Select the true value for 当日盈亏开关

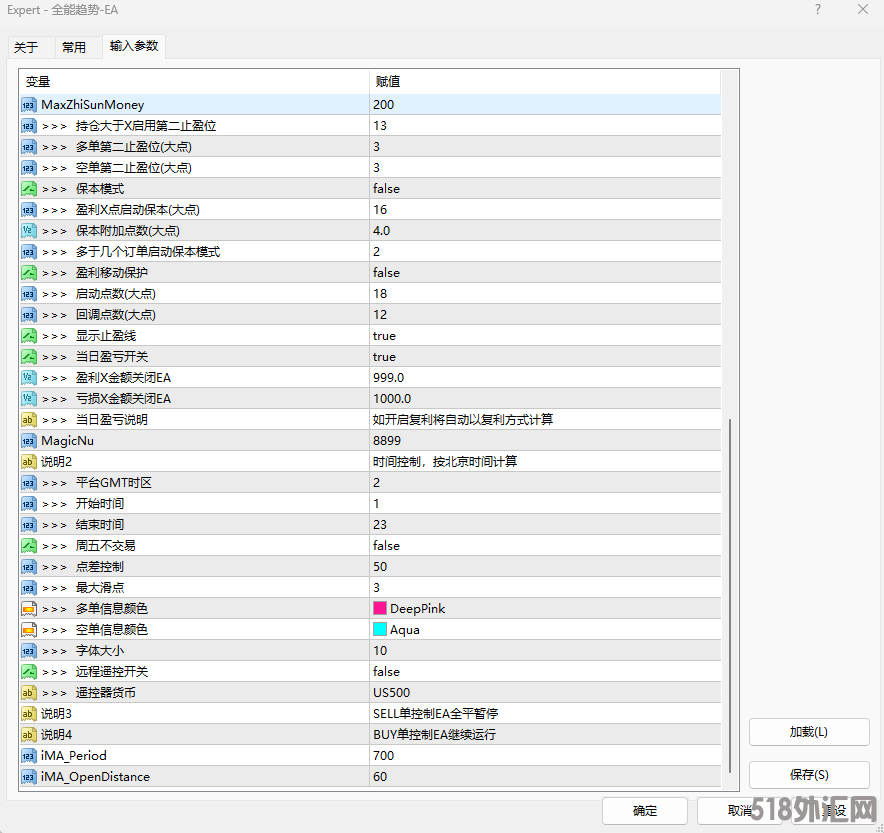(384, 357)
